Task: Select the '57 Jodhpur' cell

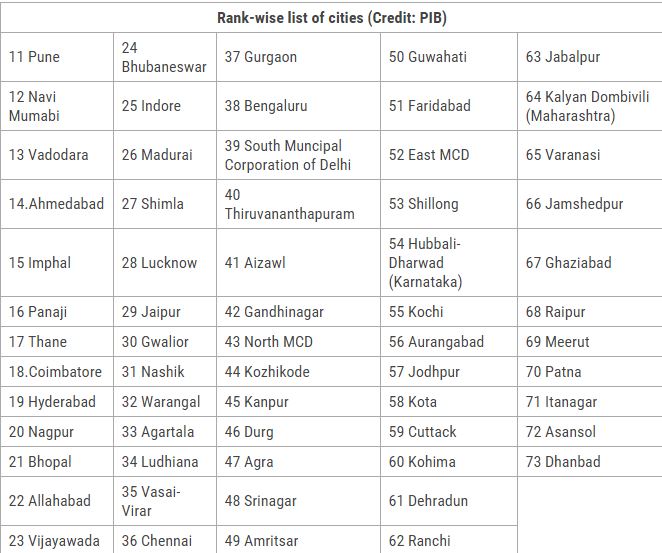Action: [449, 371]
